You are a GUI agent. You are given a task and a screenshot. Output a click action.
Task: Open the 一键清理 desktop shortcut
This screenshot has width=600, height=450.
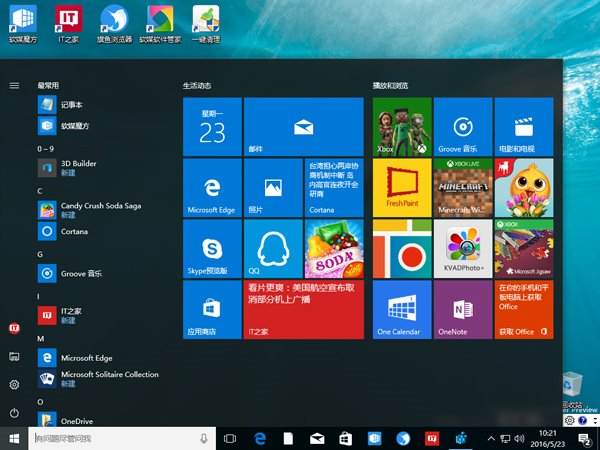click(x=206, y=24)
